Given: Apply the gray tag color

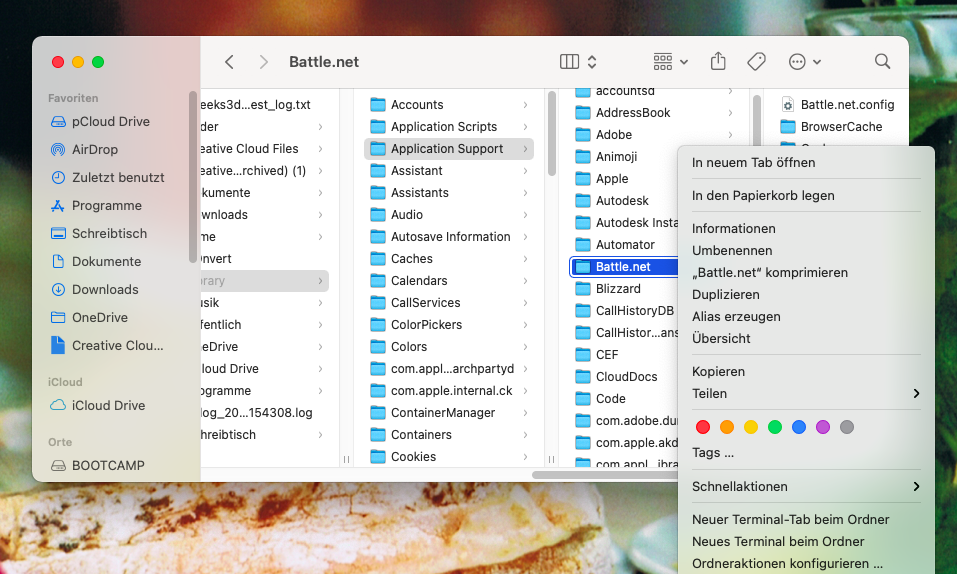Looking at the screenshot, I should [847, 427].
